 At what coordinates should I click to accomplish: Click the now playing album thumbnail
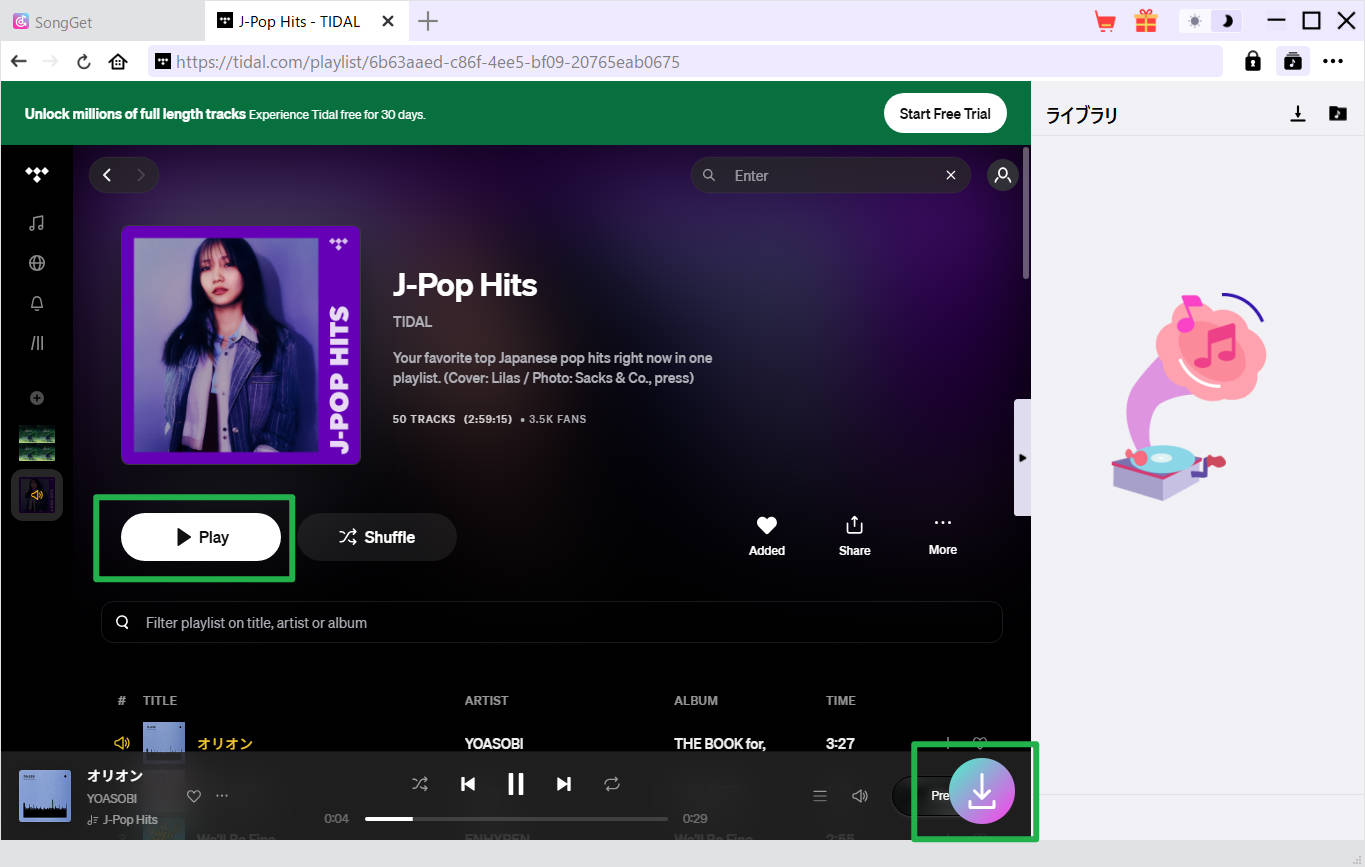45,796
